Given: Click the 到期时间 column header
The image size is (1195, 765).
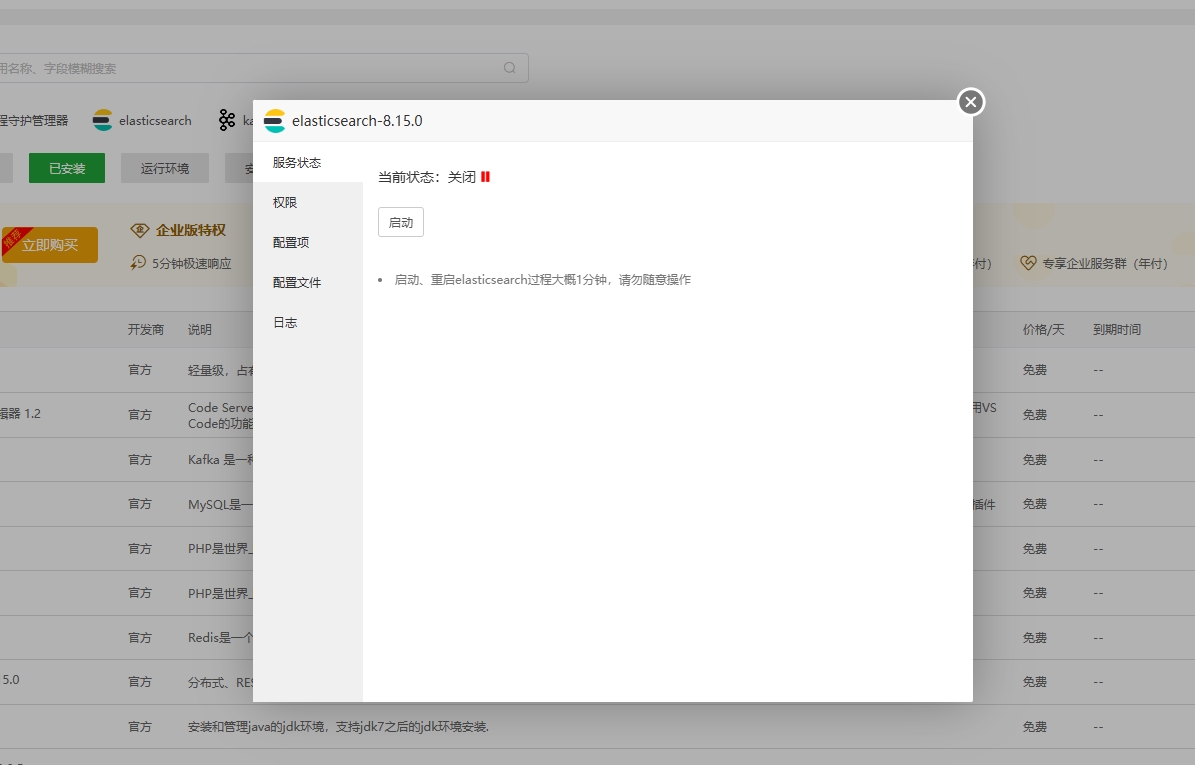Looking at the screenshot, I should 1117,330.
